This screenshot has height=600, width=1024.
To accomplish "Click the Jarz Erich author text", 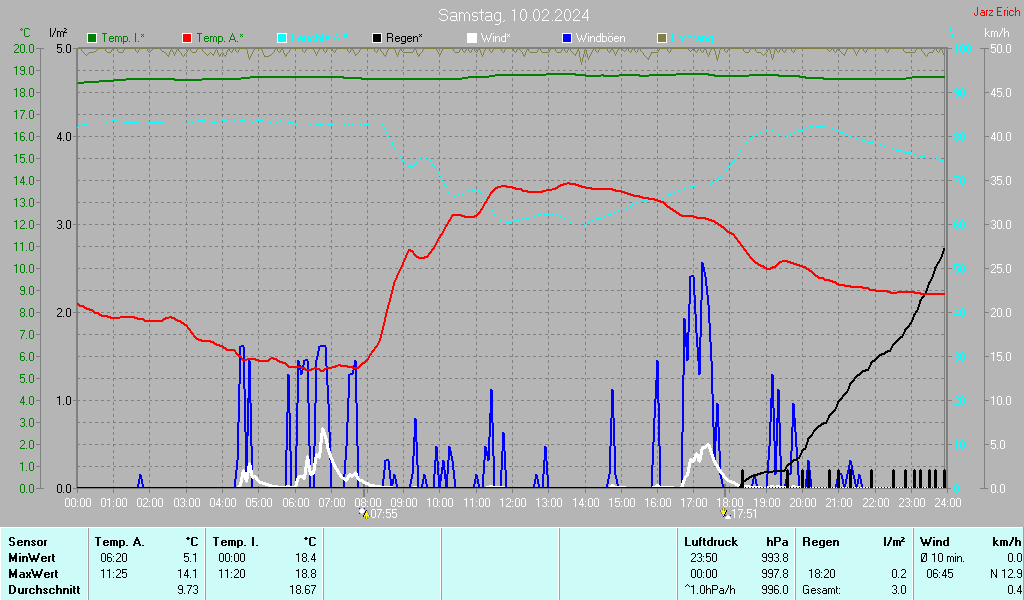I will (996, 12).
